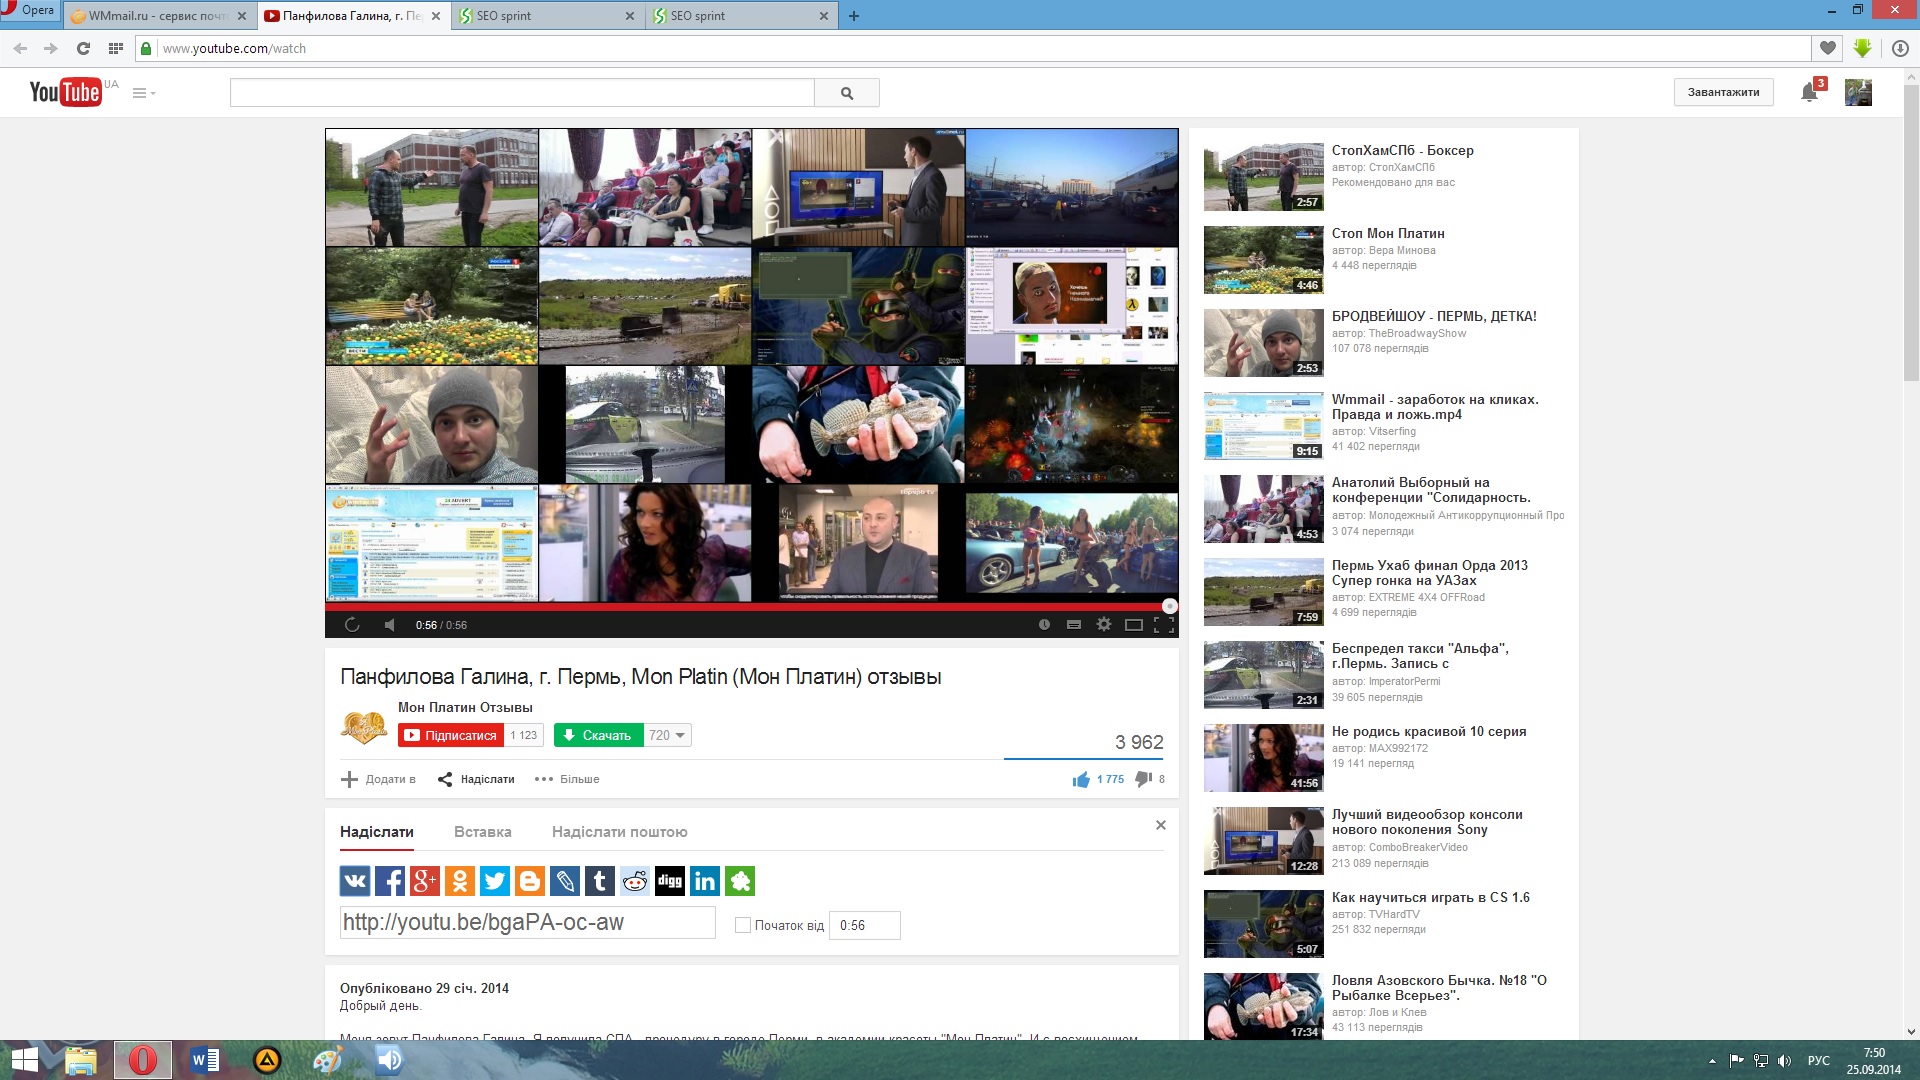Share the video on VK
Screen dimensions: 1920x1080
[x=355, y=881]
